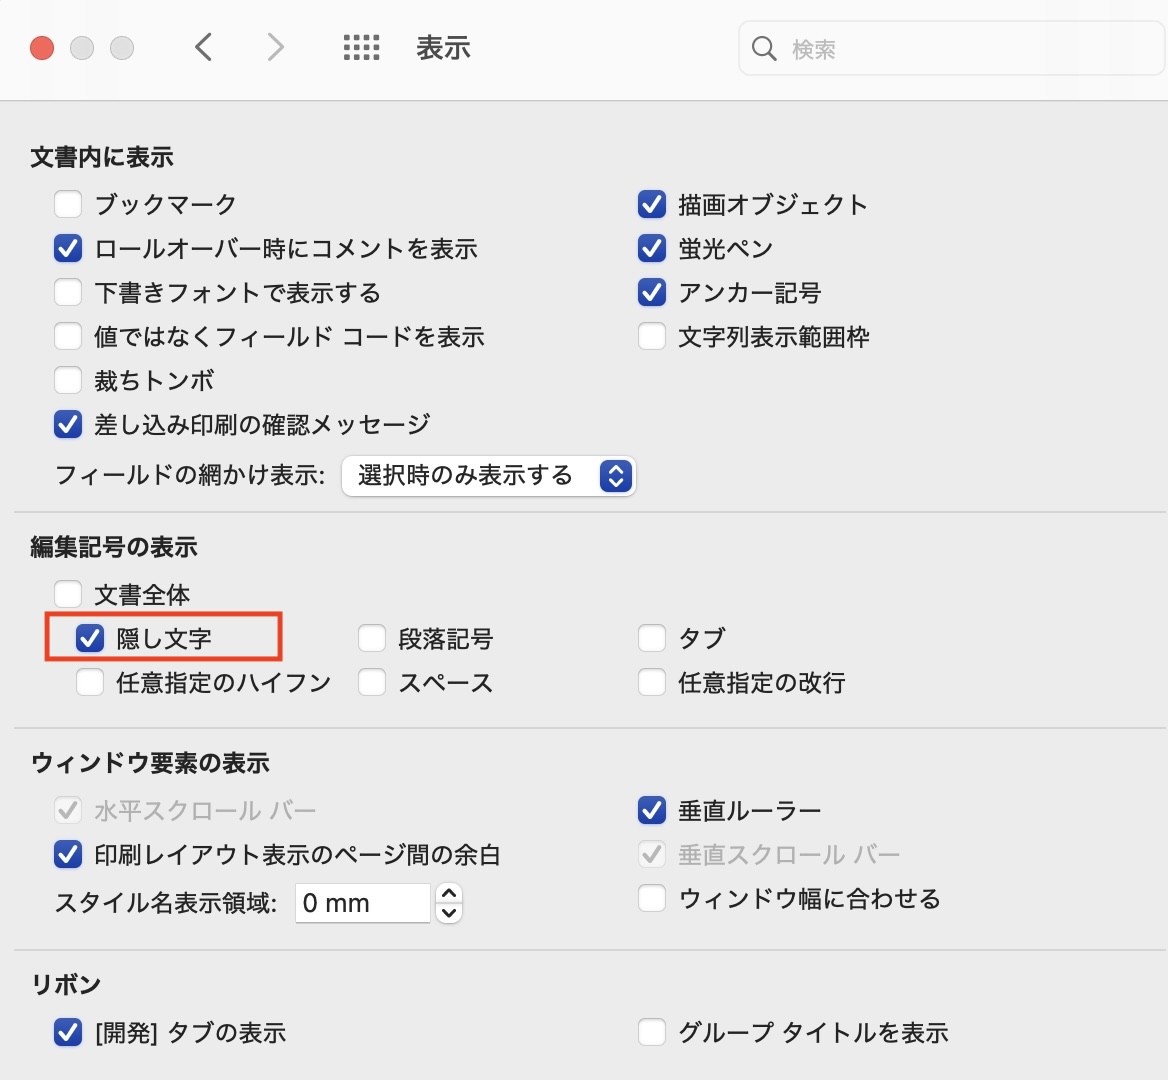The height and width of the screenshot is (1080, 1168).
Task: Enable グループ タイトルを表示 checkbox
Action: click(652, 1032)
